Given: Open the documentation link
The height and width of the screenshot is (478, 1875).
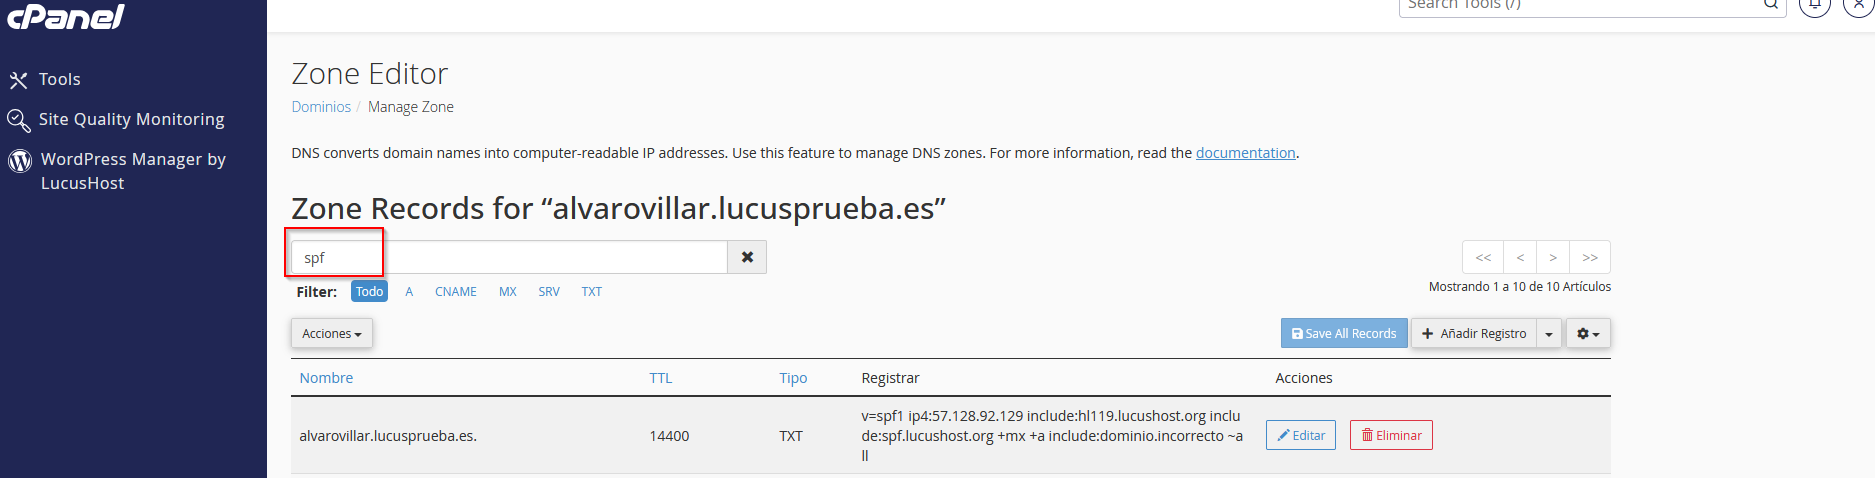Looking at the screenshot, I should tap(1245, 153).
